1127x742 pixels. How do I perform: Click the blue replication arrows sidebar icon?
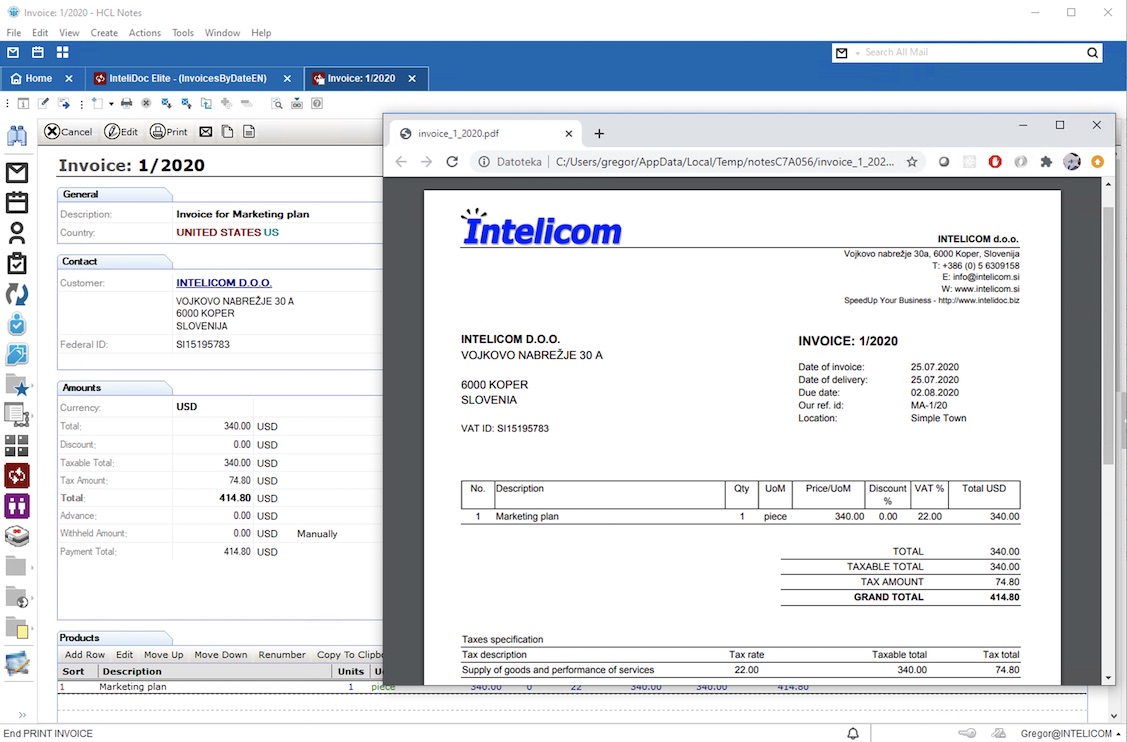[17, 294]
